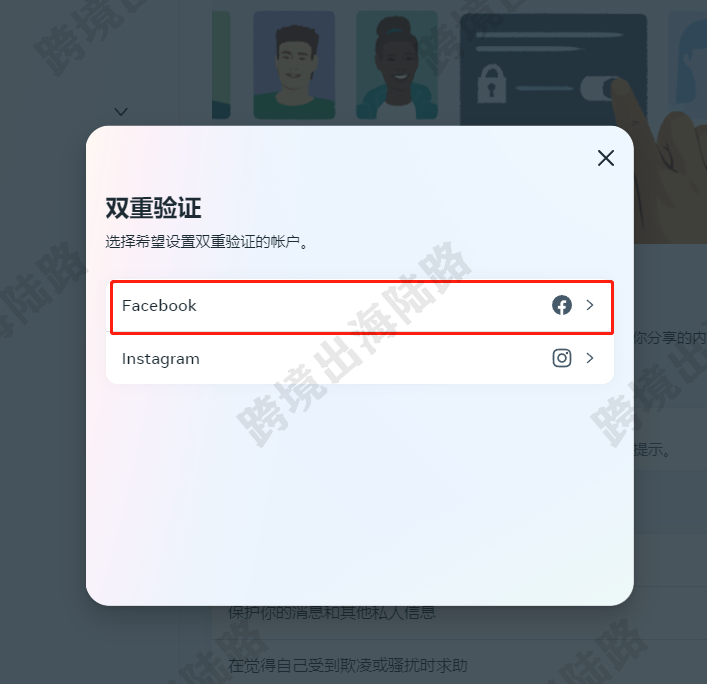The image size is (707, 684).
Task: Click the male avatar portrait card
Action: pos(294,65)
